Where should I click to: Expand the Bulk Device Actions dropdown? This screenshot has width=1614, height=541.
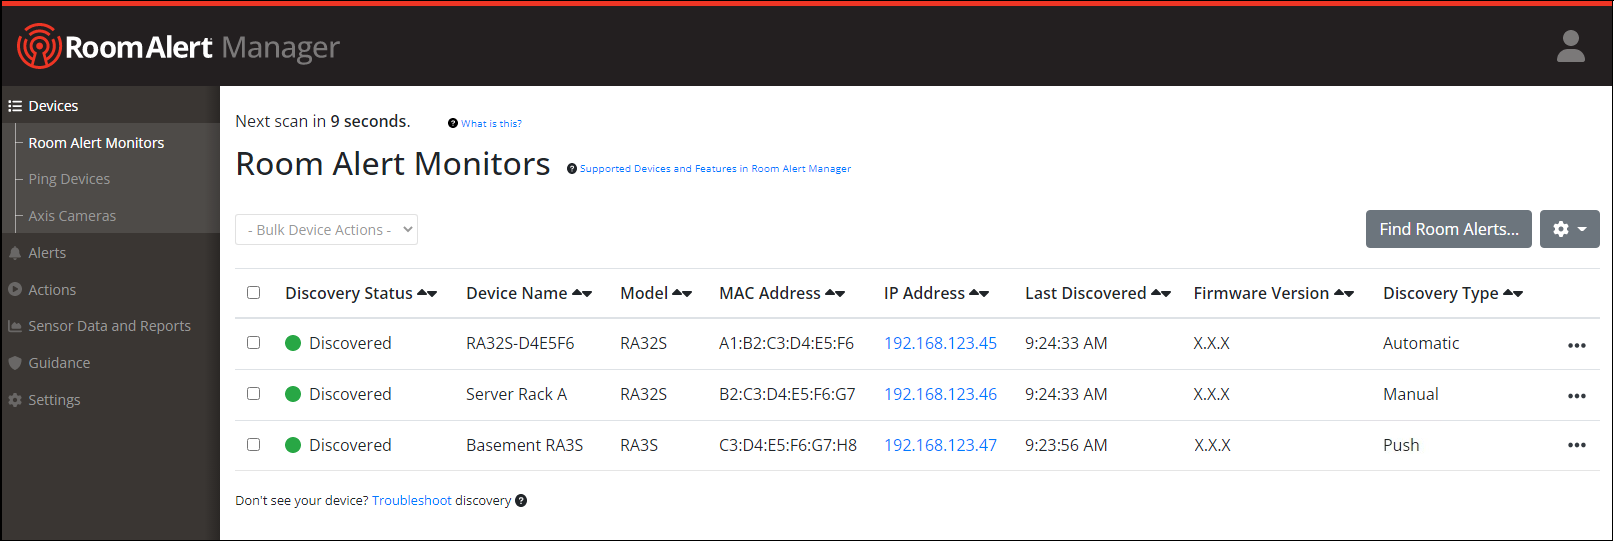326,230
